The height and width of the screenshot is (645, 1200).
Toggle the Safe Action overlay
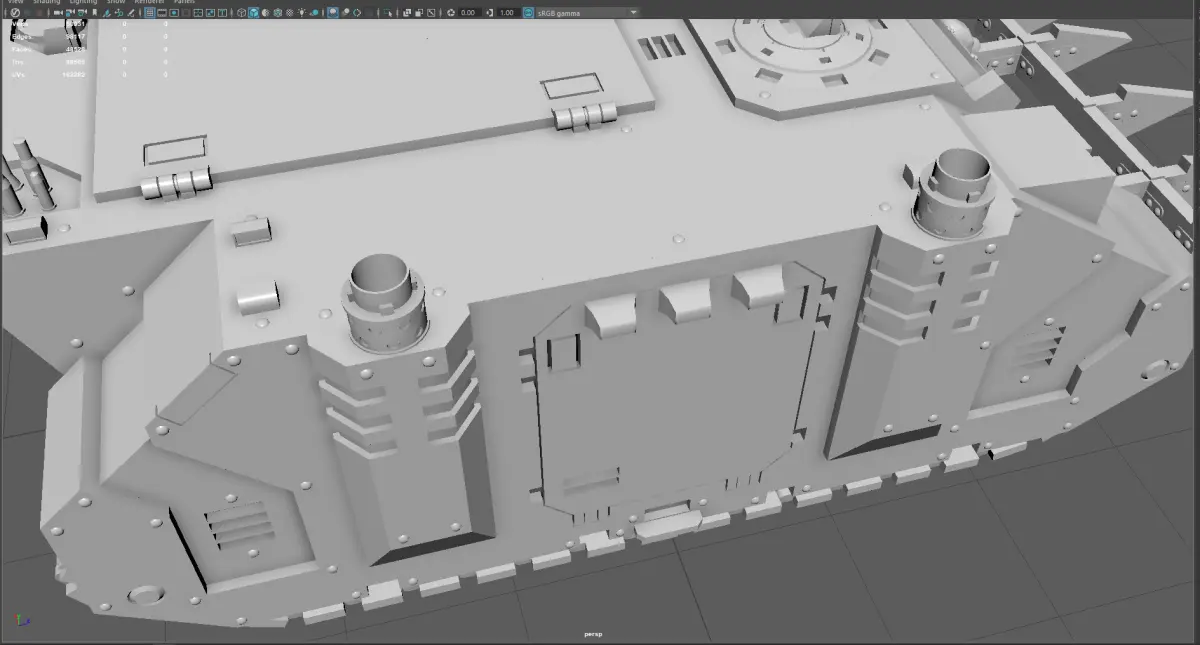tap(210, 13)
